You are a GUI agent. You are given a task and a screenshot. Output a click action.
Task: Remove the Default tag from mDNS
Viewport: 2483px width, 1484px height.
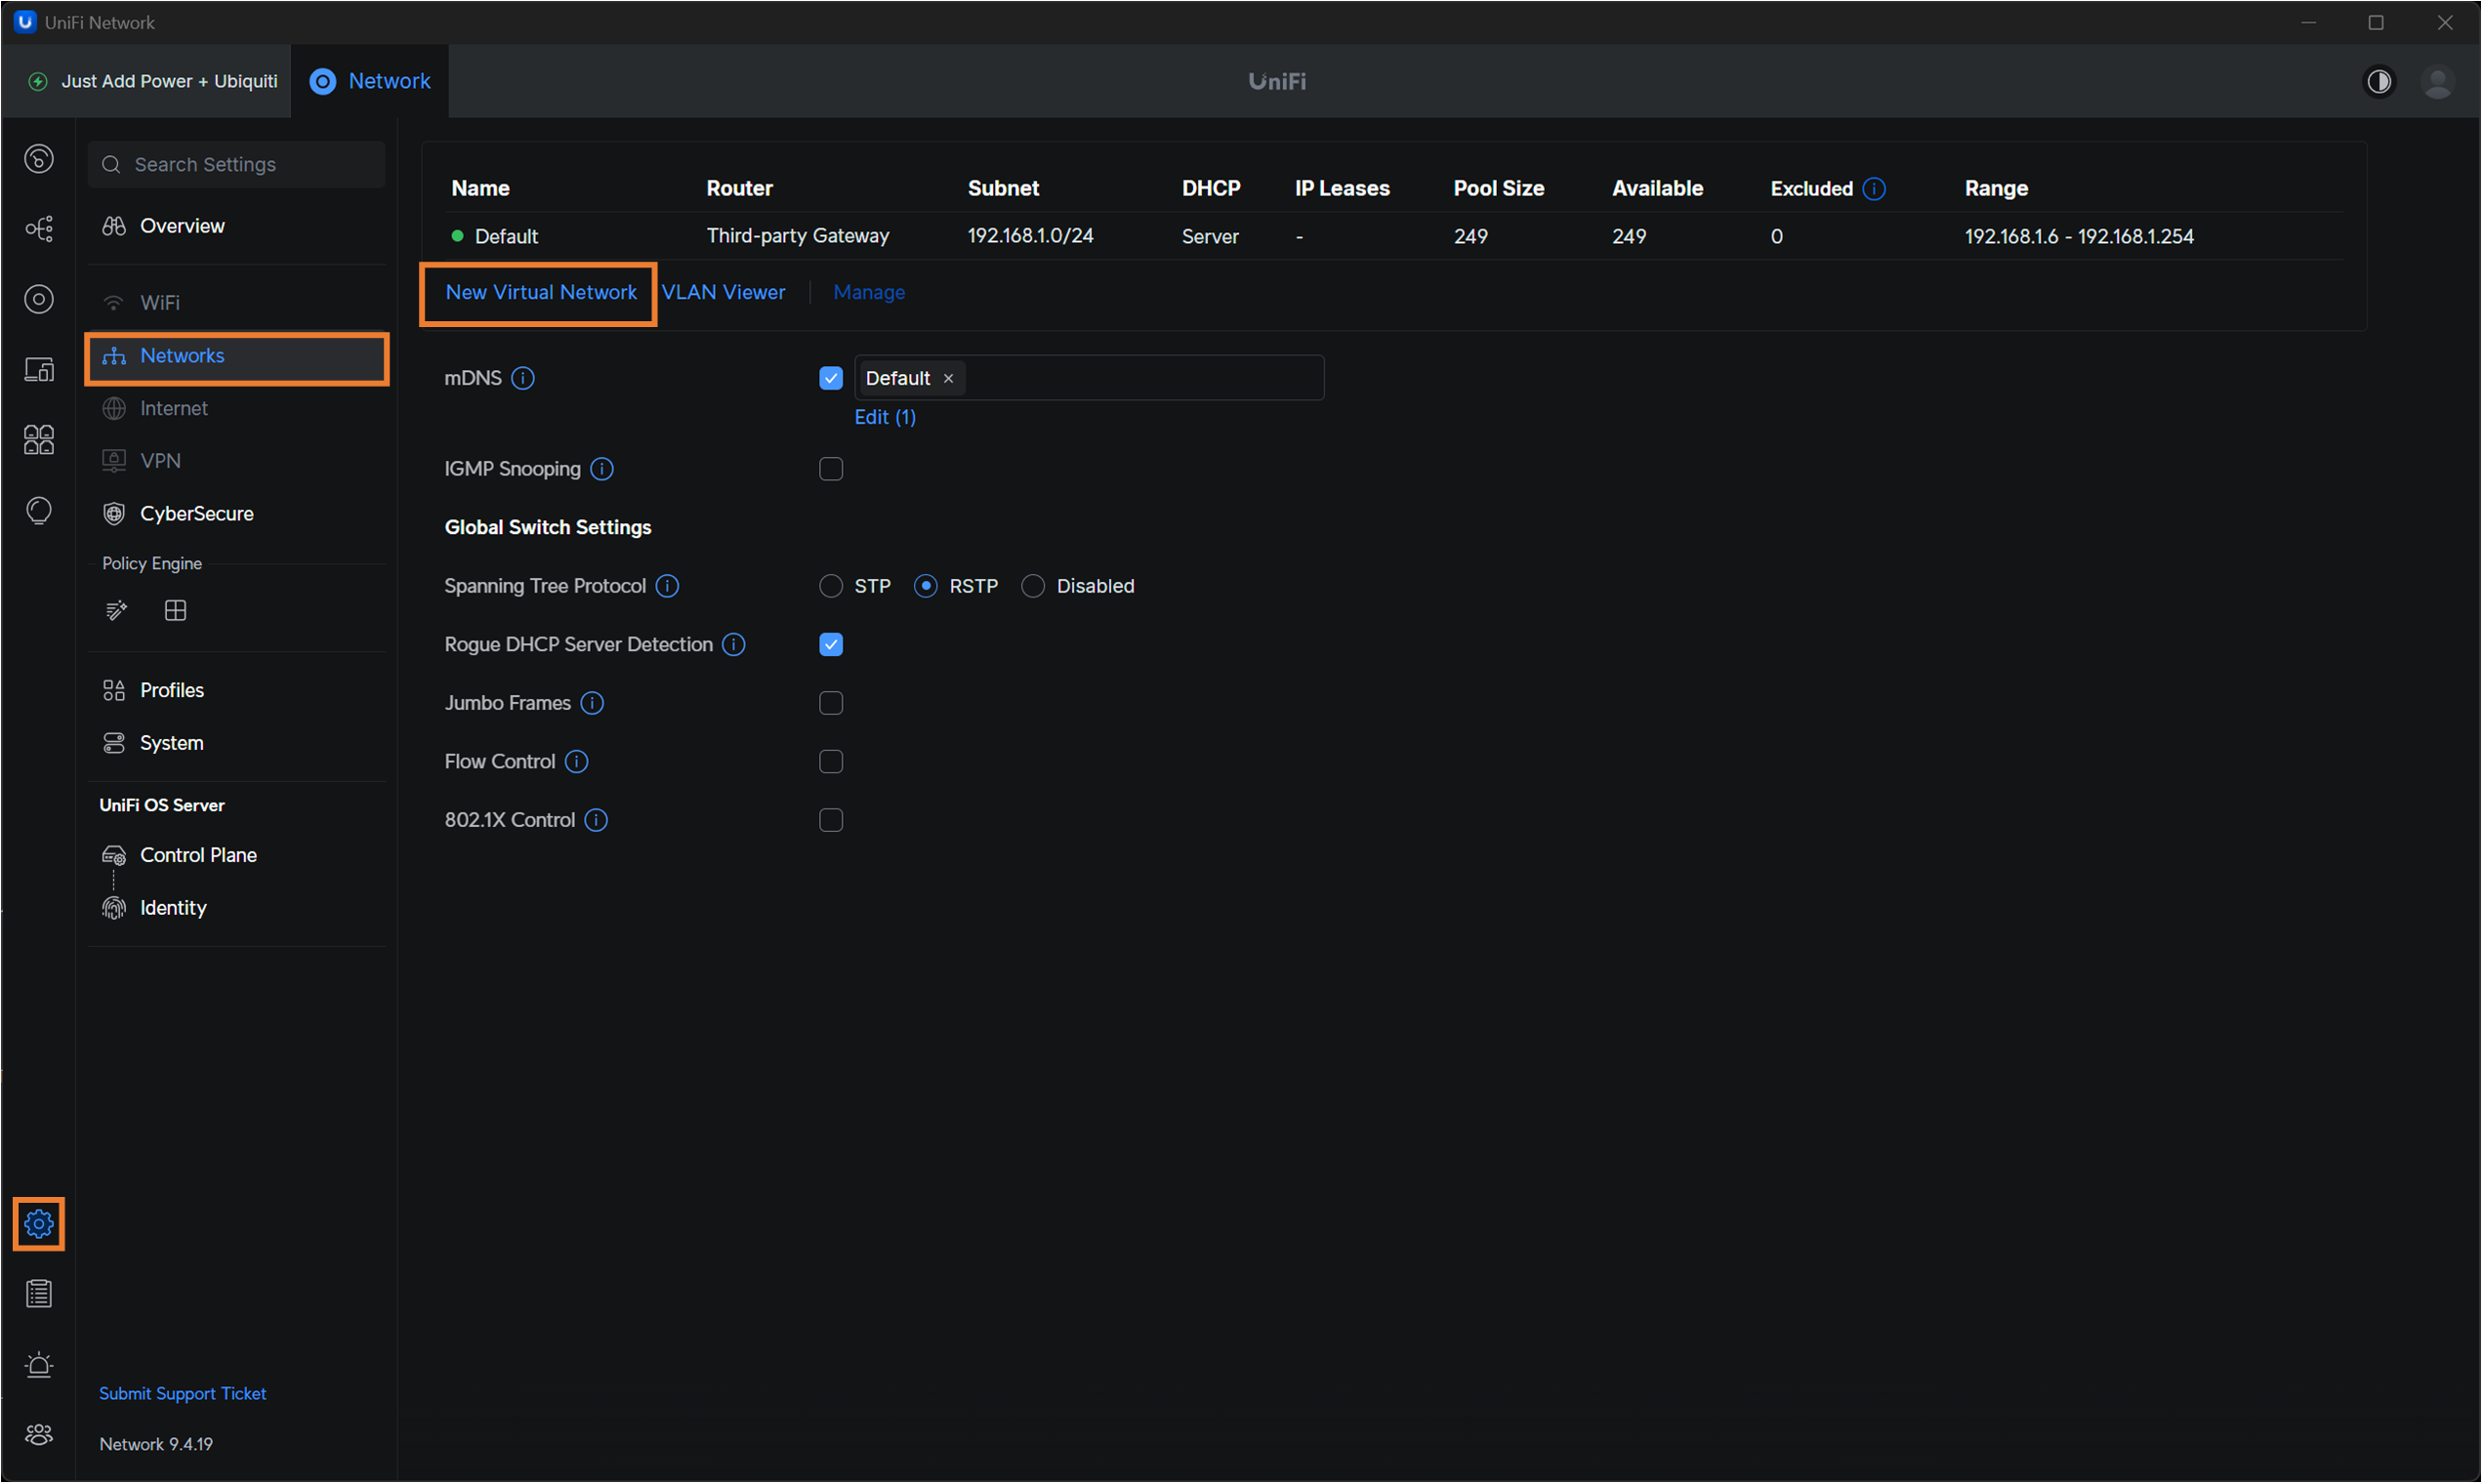click(x=949, y=378)
